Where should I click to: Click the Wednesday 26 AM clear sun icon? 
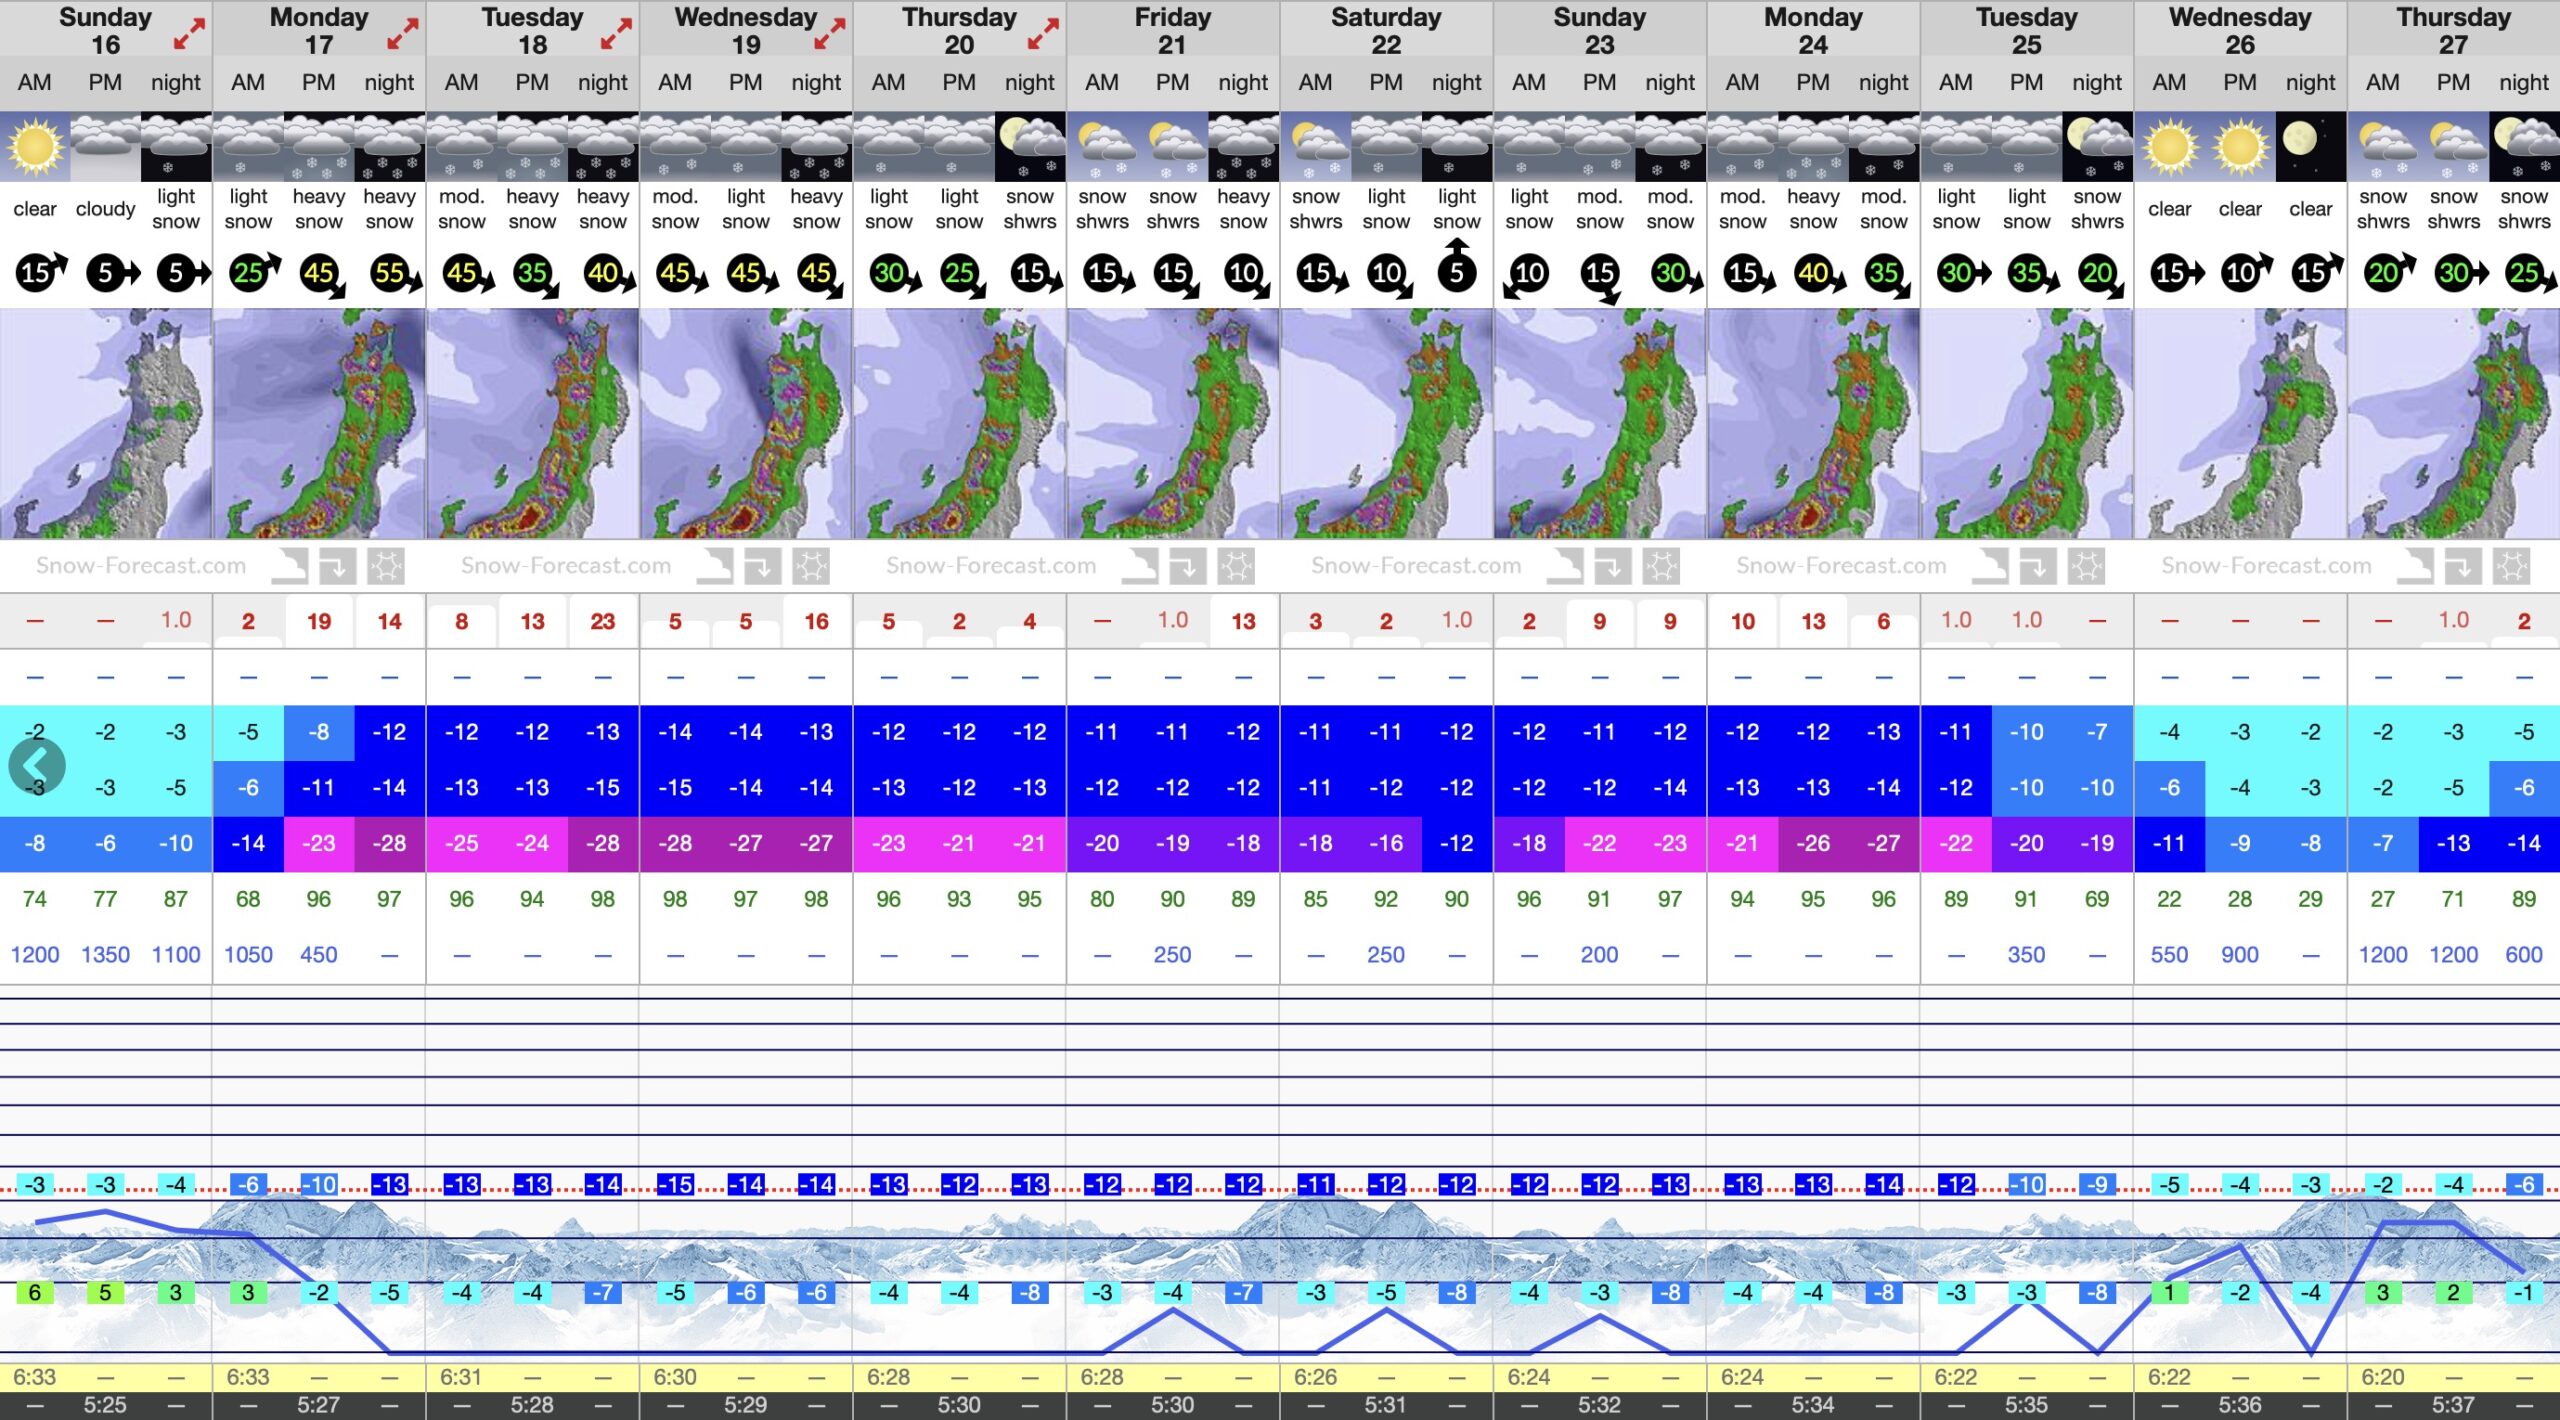tap(2169, 147)
